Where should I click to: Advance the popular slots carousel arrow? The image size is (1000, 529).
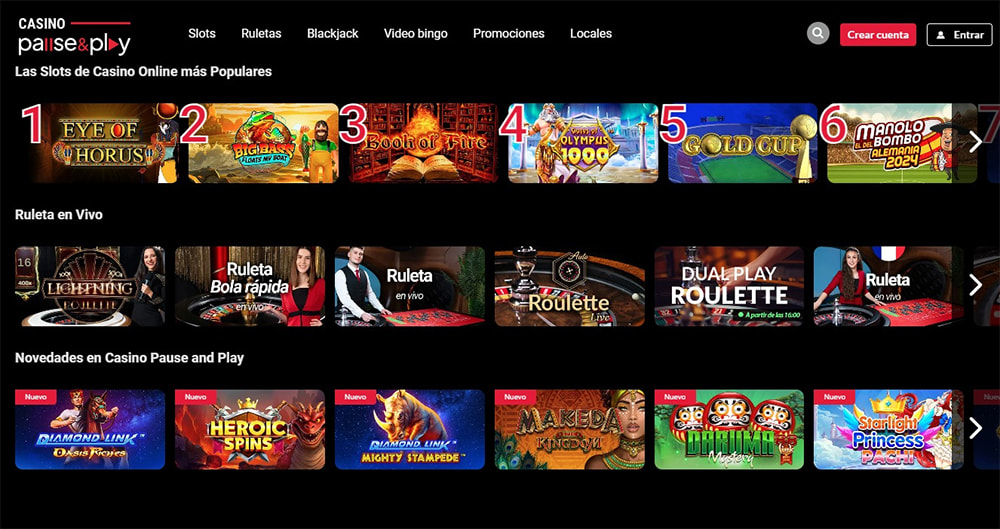point(975,142)
